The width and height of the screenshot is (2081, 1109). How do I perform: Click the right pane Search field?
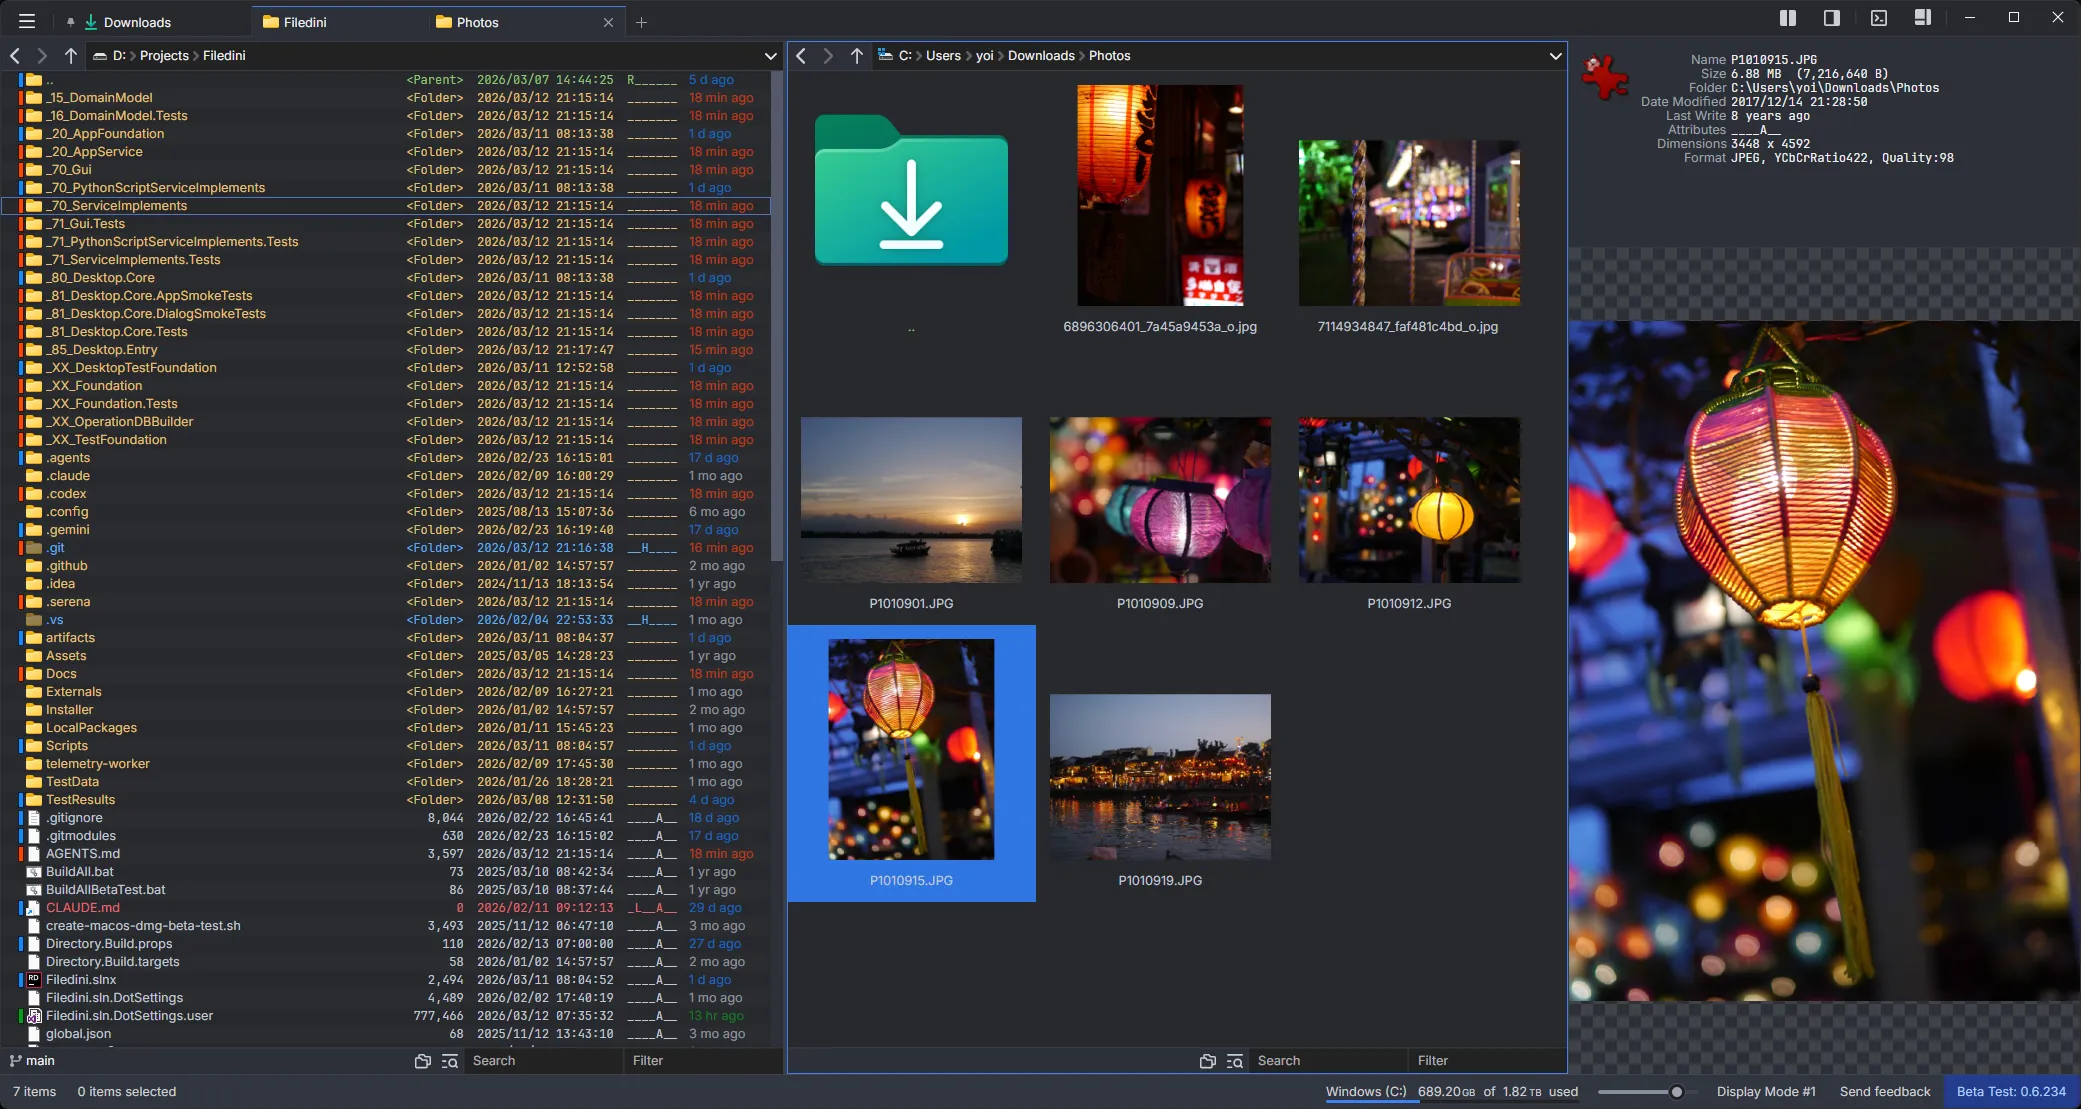[1325, 1060]
